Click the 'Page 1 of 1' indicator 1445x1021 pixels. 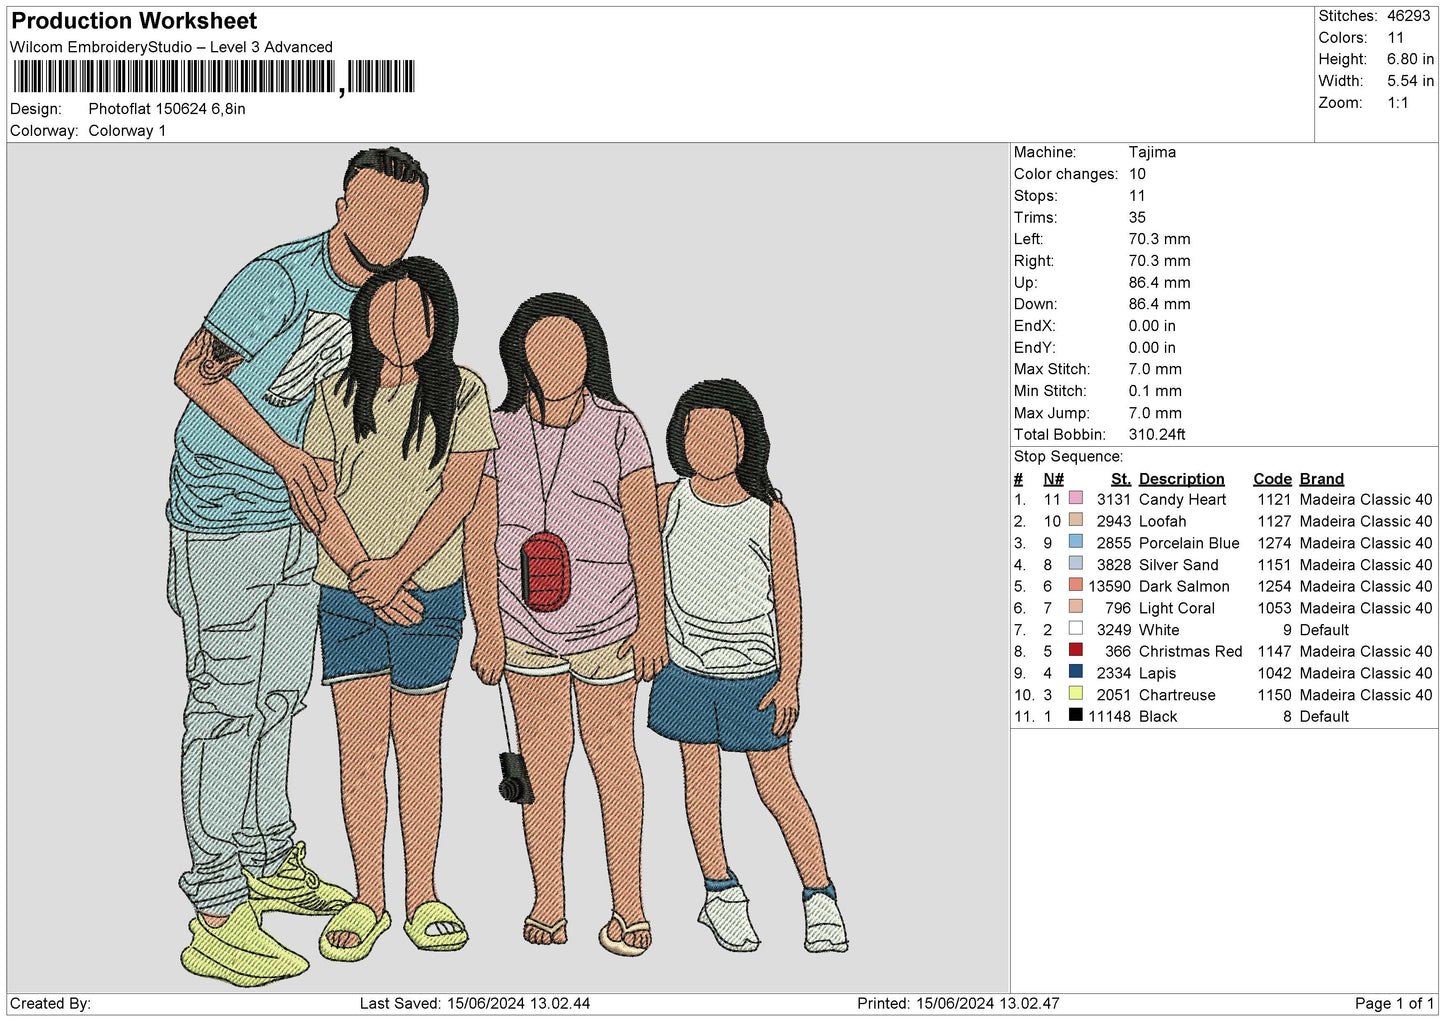point(1394,1003)
